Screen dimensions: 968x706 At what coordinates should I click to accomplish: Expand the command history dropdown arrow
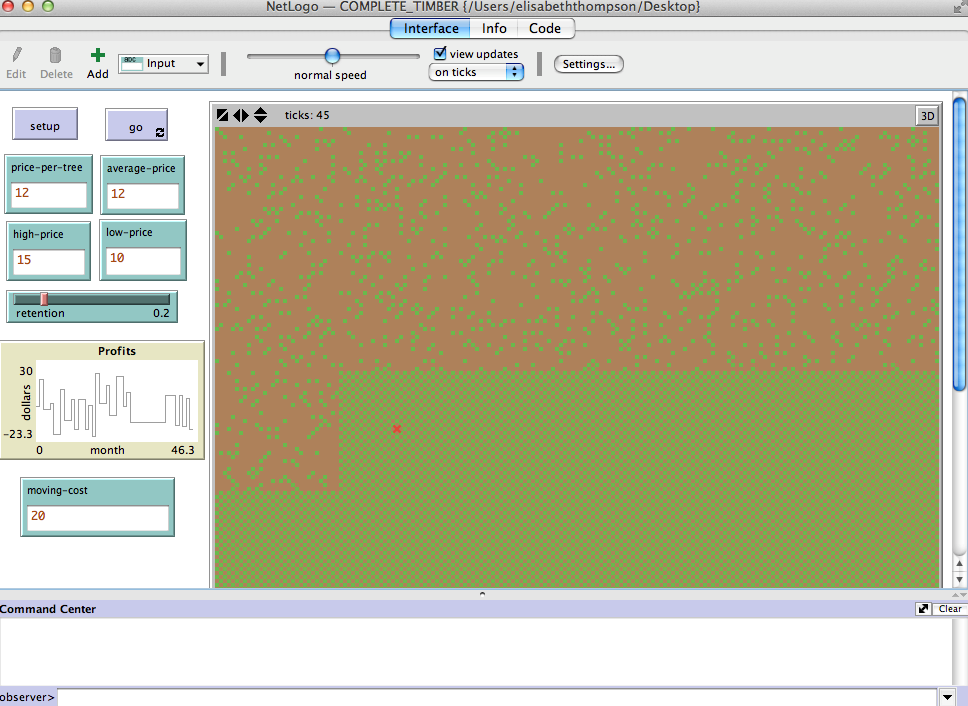pyautogui.click(x=947, y=696)
